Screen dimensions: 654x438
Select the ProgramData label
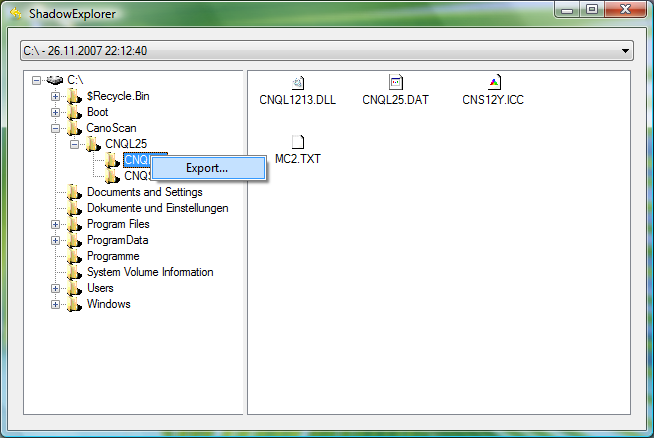[118, 240]
